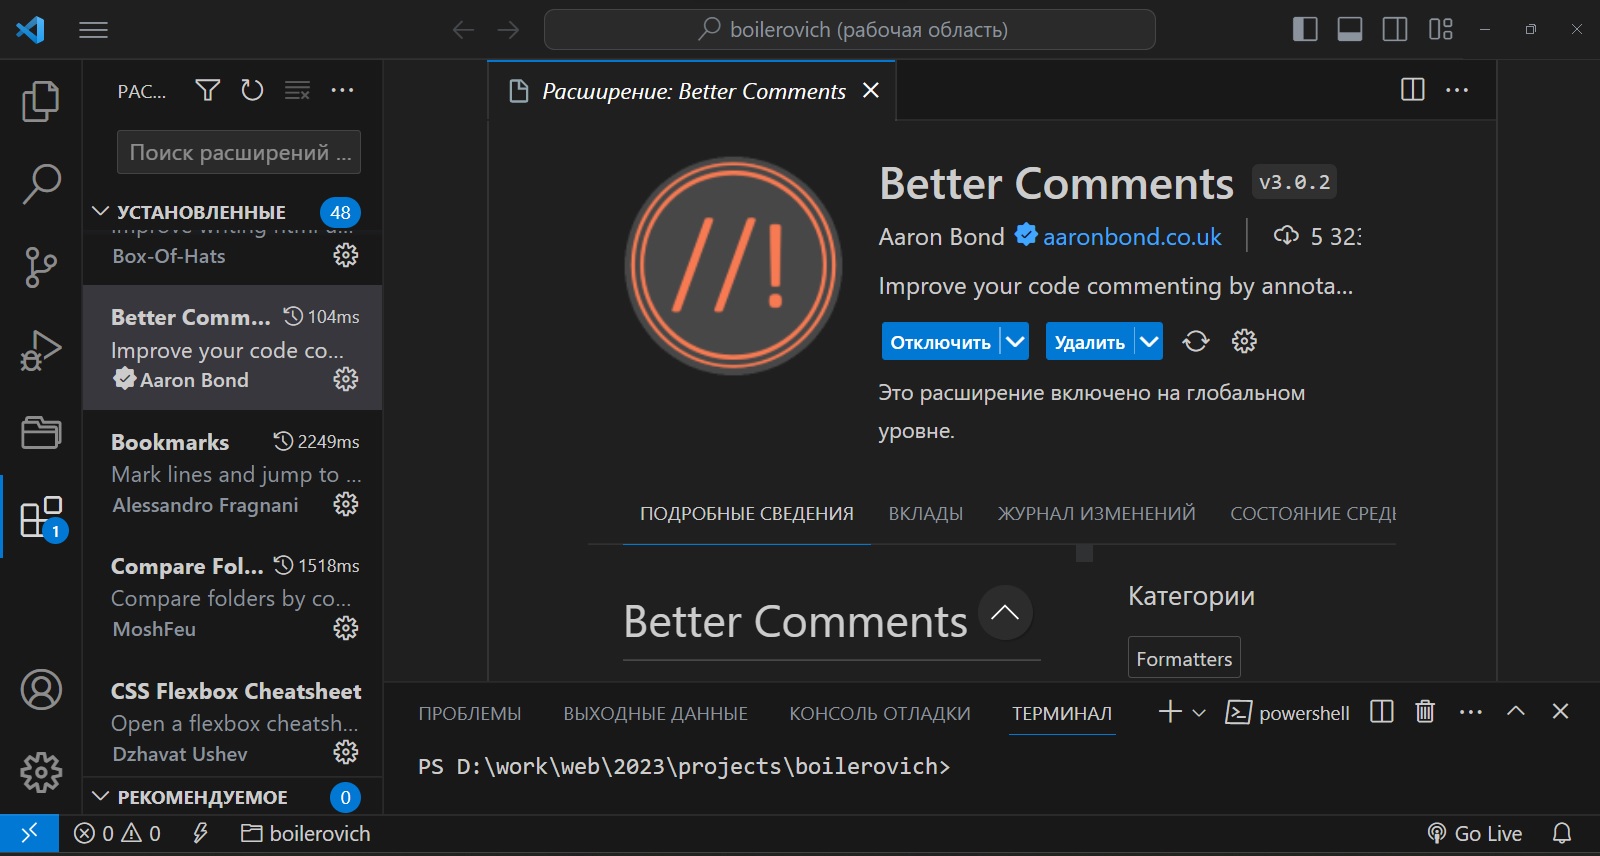Filter extensions with the funnel icon
The width and height of the screenshot is (1600, 856).
click(208, 90)
